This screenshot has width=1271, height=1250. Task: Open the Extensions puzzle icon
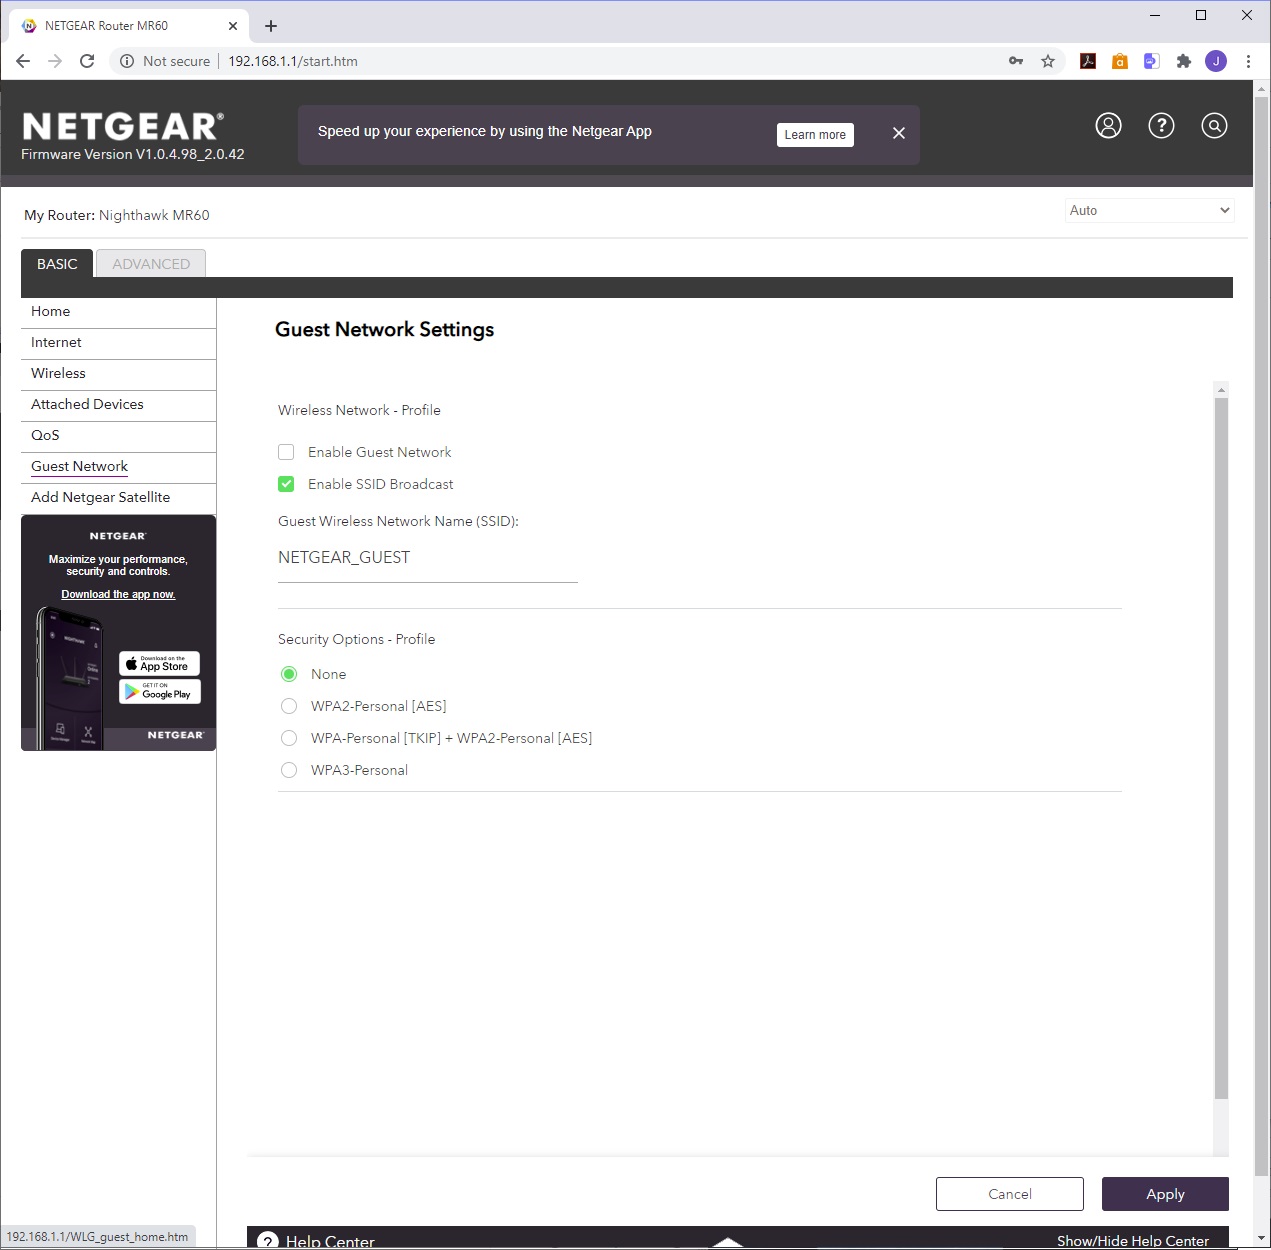pyautogui.click(x=1184, y=61)
